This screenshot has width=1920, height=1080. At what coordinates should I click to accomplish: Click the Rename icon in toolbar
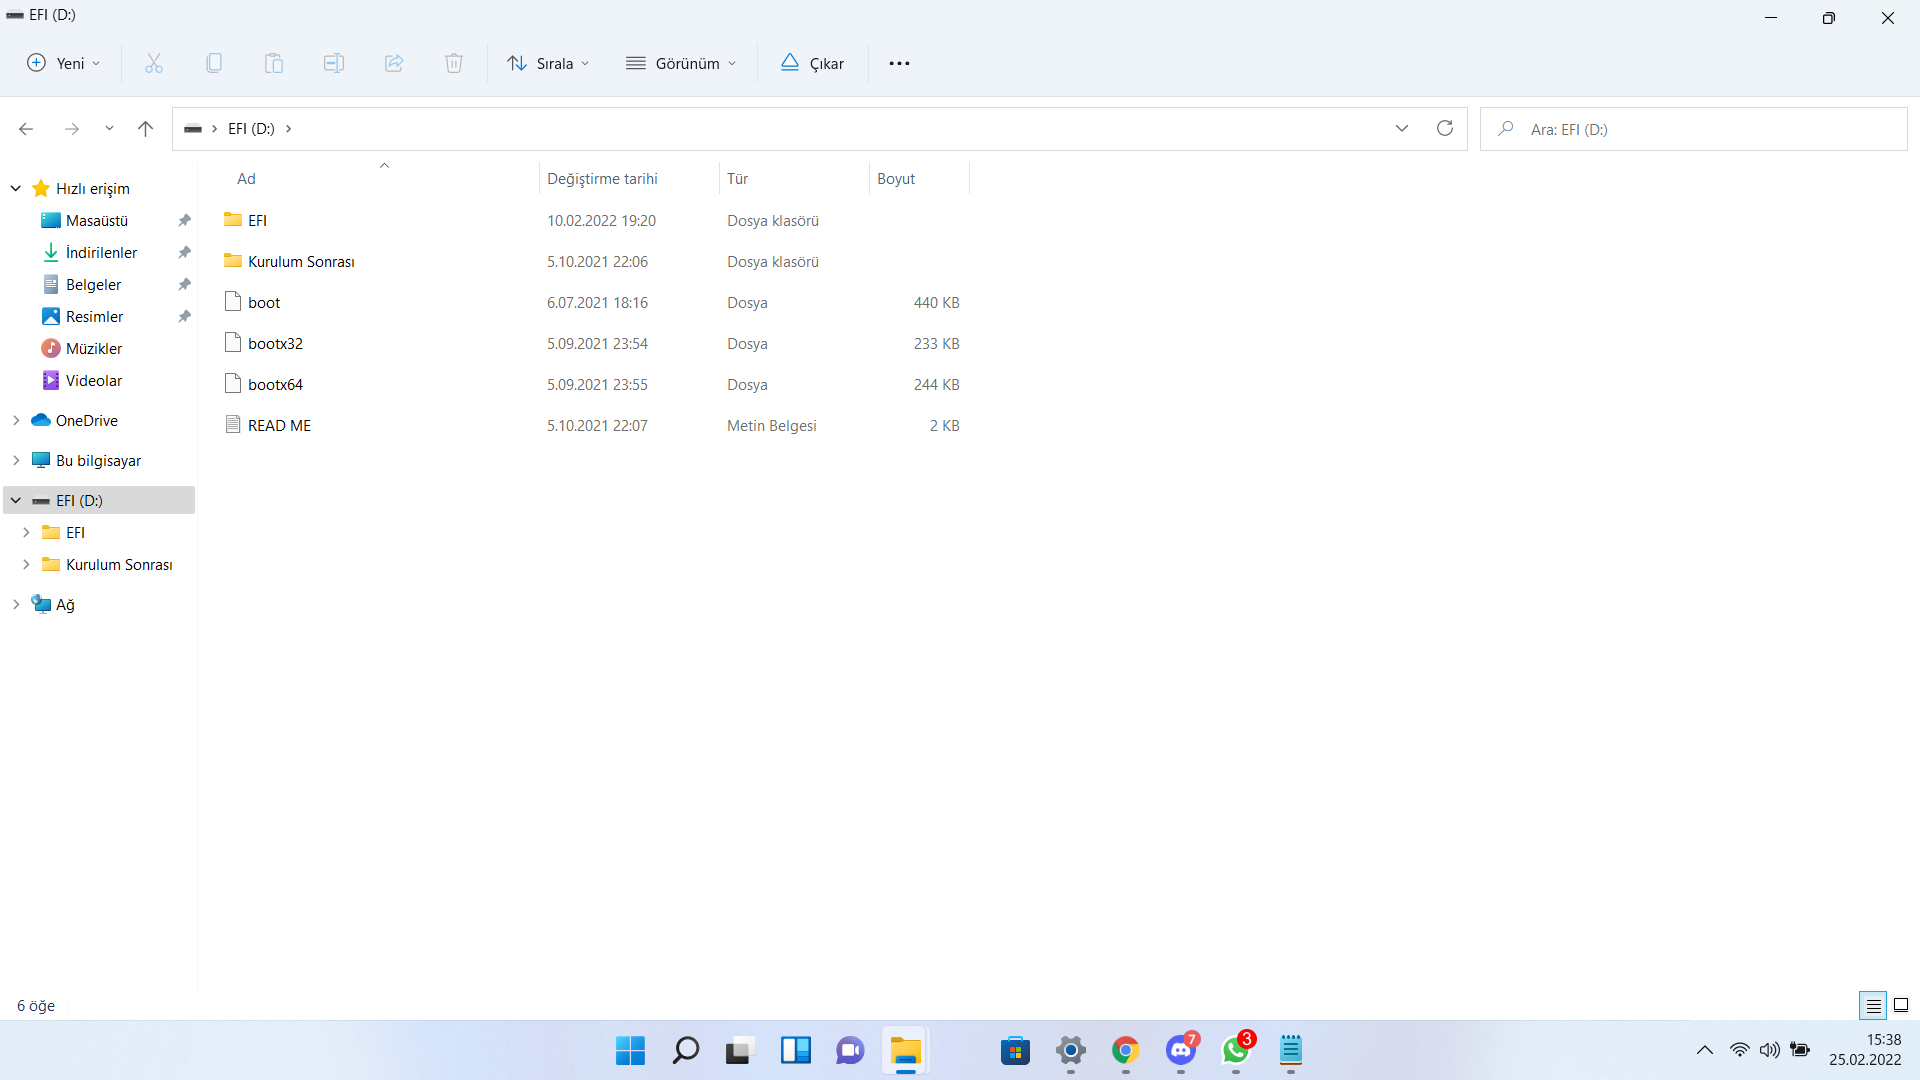click(333, 63)
